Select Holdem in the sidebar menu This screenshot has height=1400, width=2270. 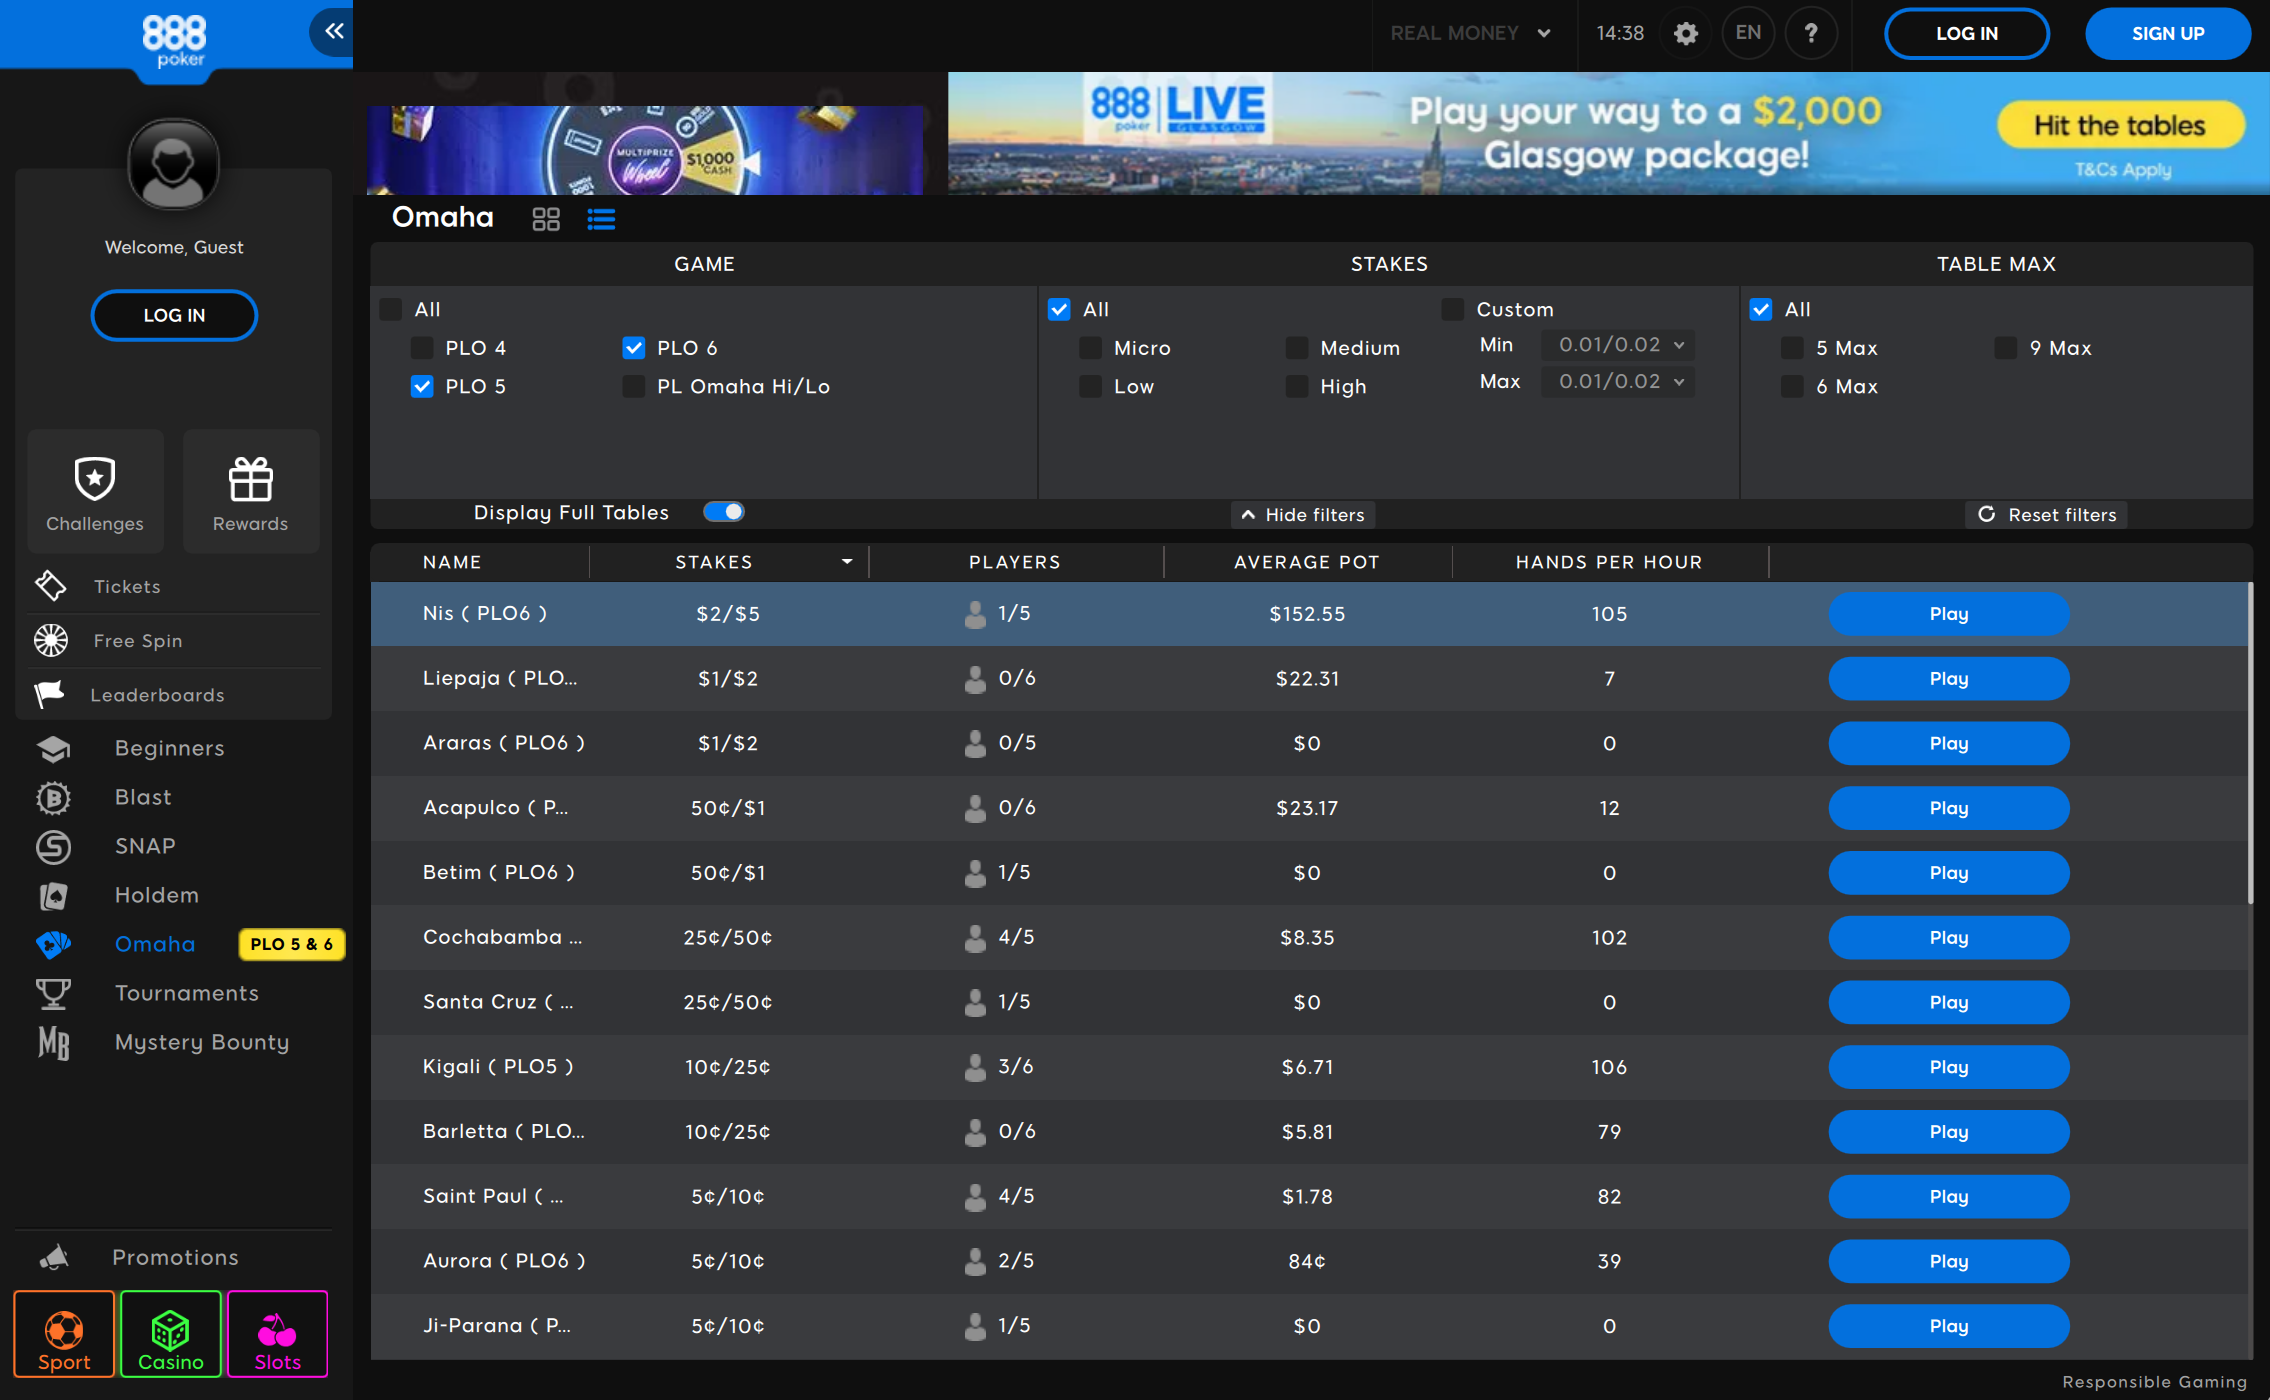156,895
